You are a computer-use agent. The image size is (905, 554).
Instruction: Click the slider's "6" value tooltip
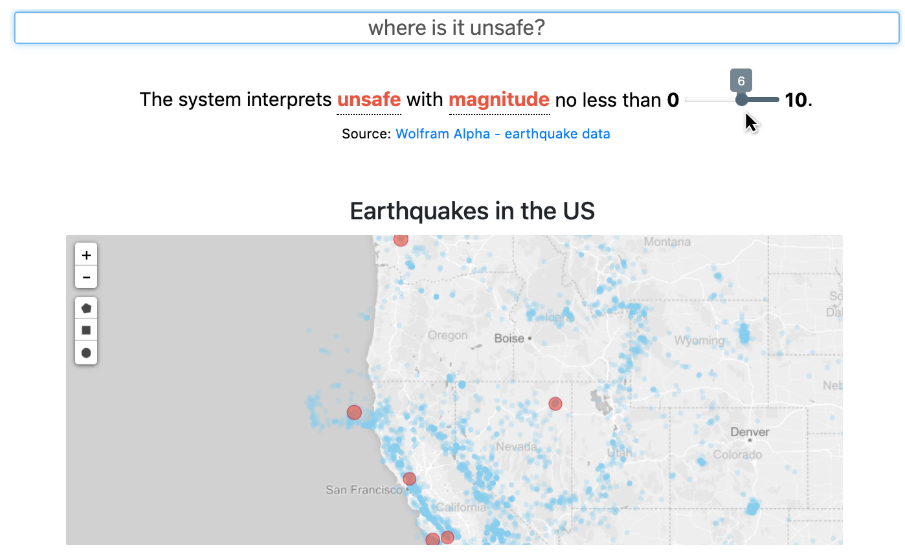coord(741,81)
